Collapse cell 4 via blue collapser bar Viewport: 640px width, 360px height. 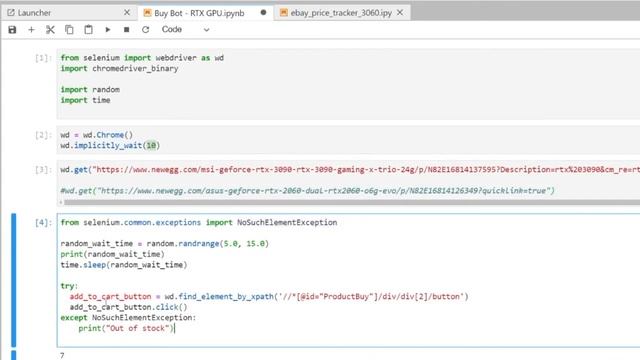(13, 280)
